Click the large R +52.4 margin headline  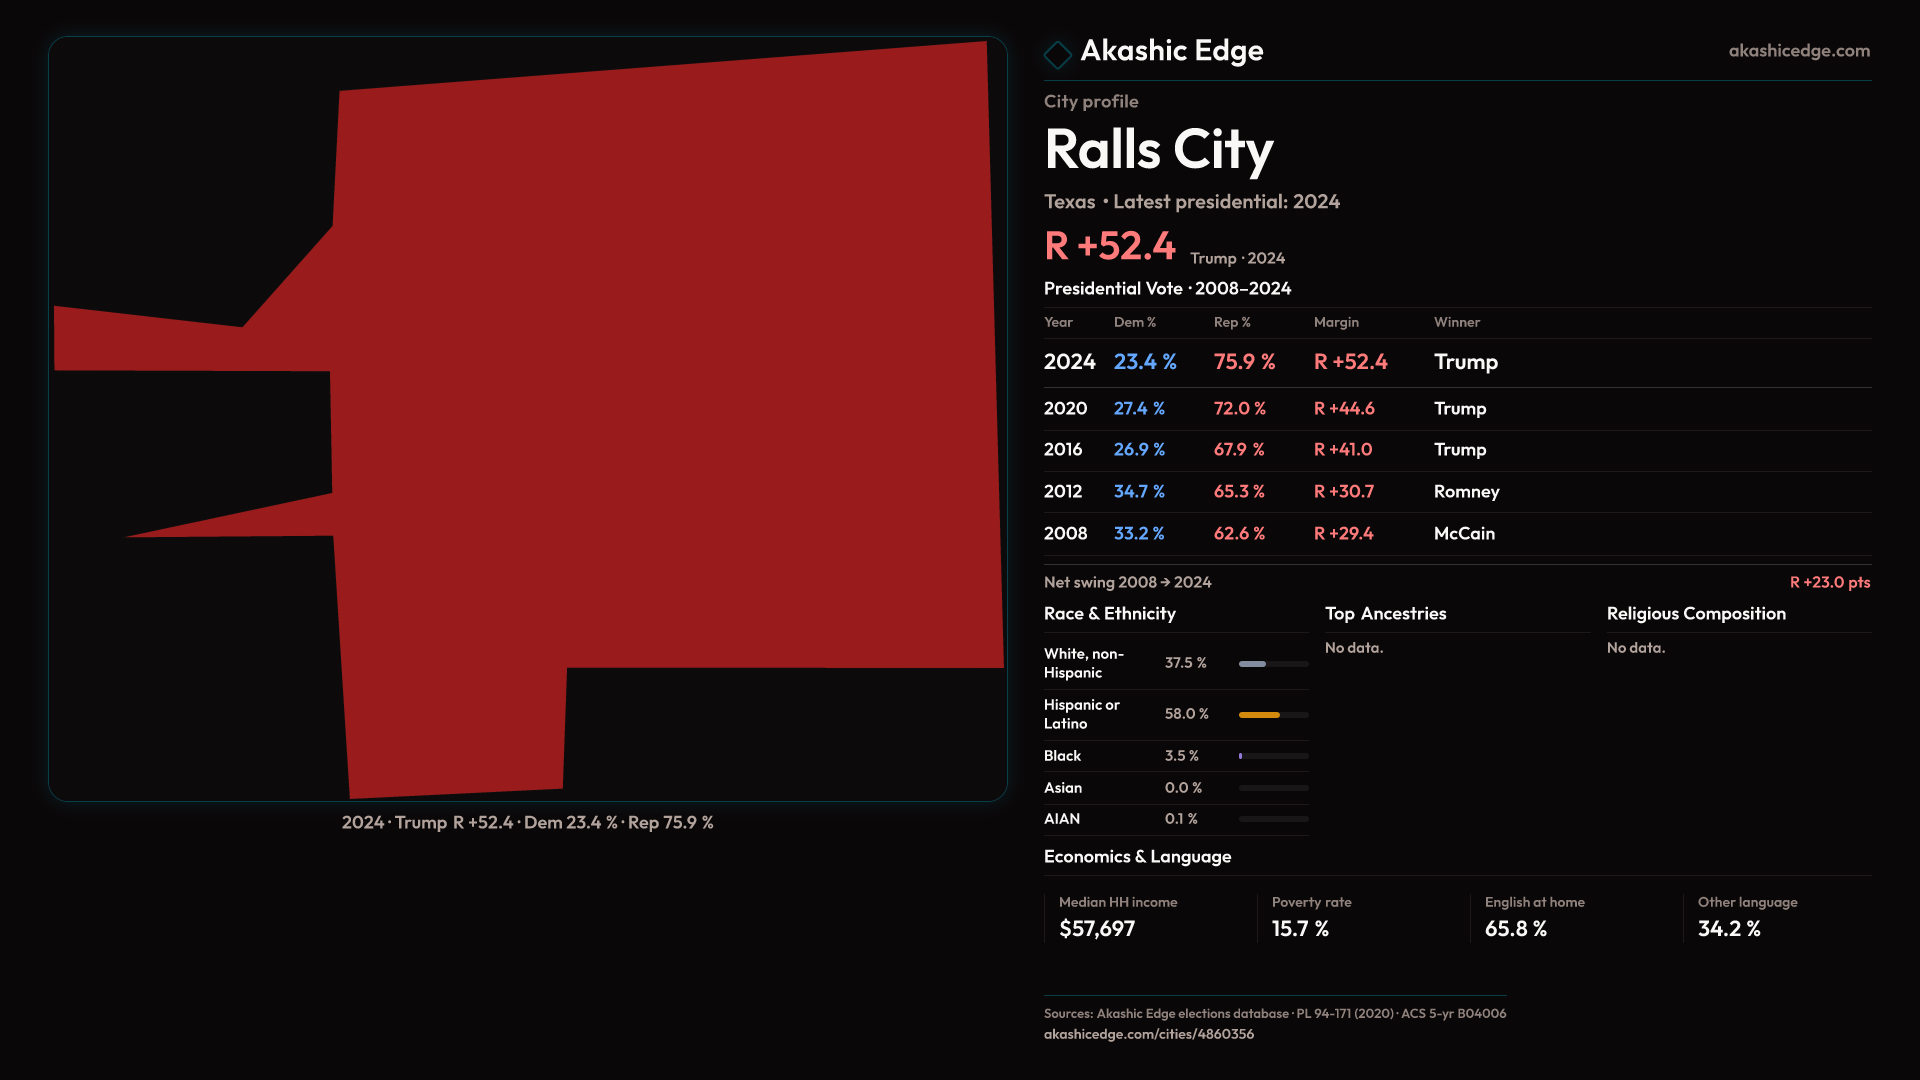tap(1109, 246)
